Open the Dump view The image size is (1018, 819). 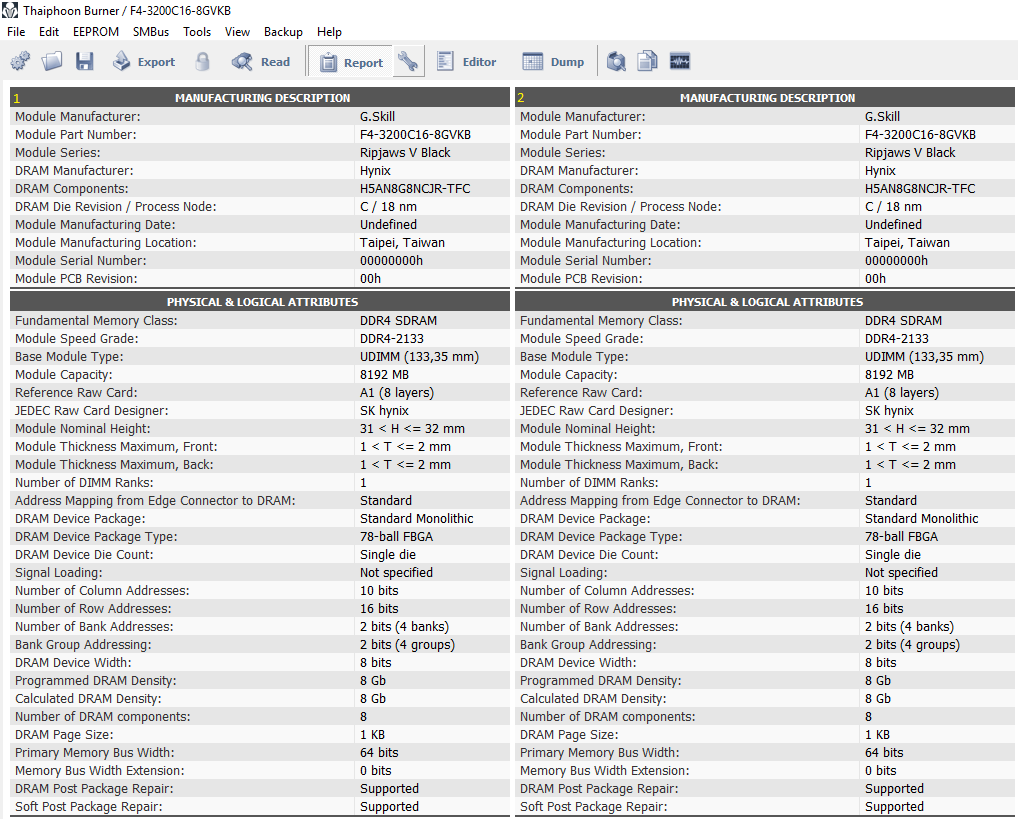click(553, 62)
